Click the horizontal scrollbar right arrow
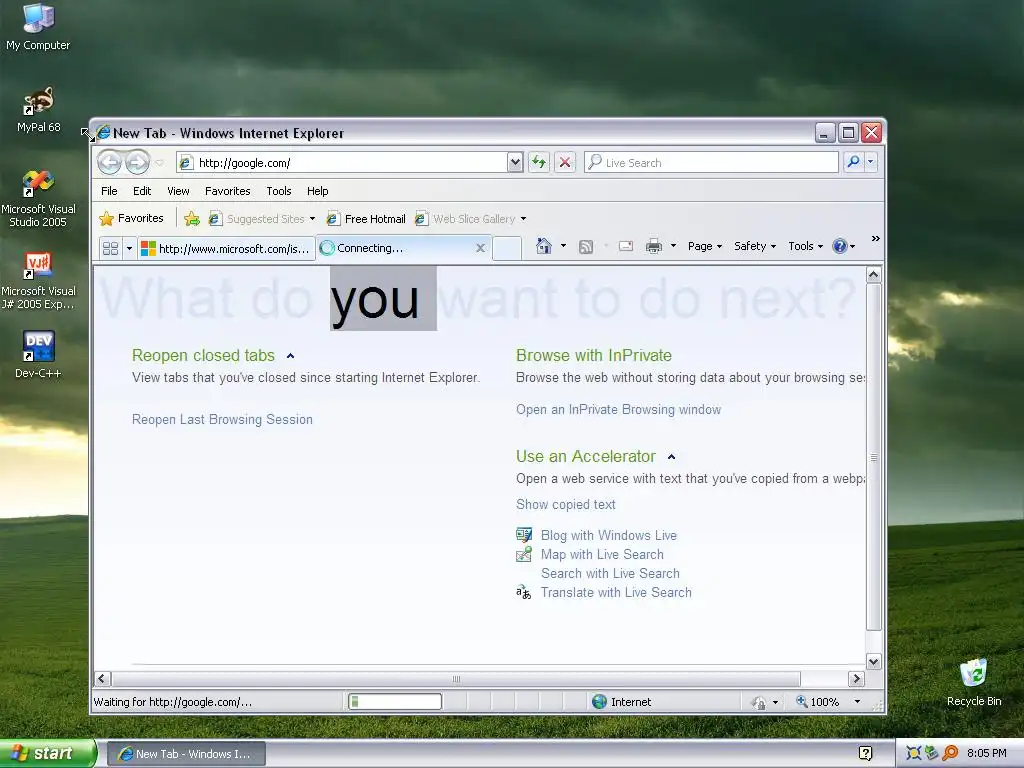This screenshot has height=768, width=1024. click(x=857, y=679)
